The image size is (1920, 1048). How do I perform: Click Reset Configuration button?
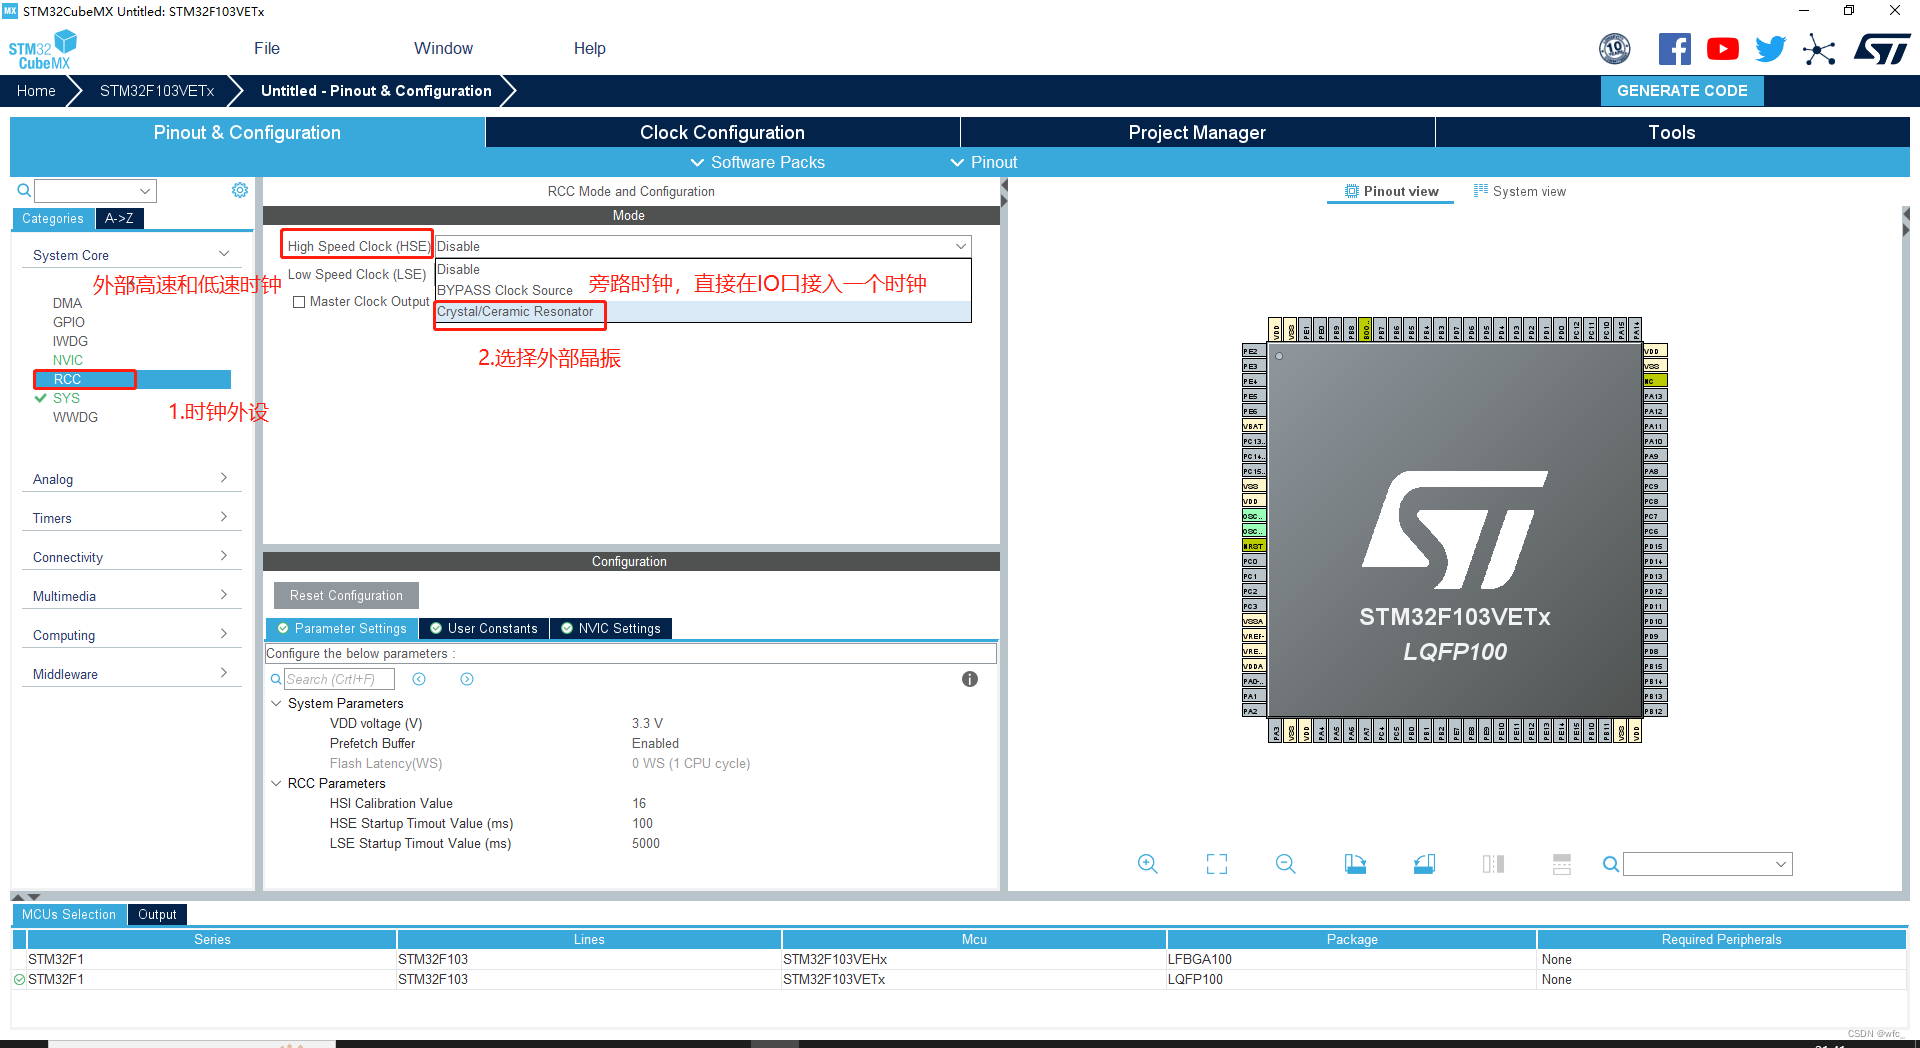click(x=346, y=595)
